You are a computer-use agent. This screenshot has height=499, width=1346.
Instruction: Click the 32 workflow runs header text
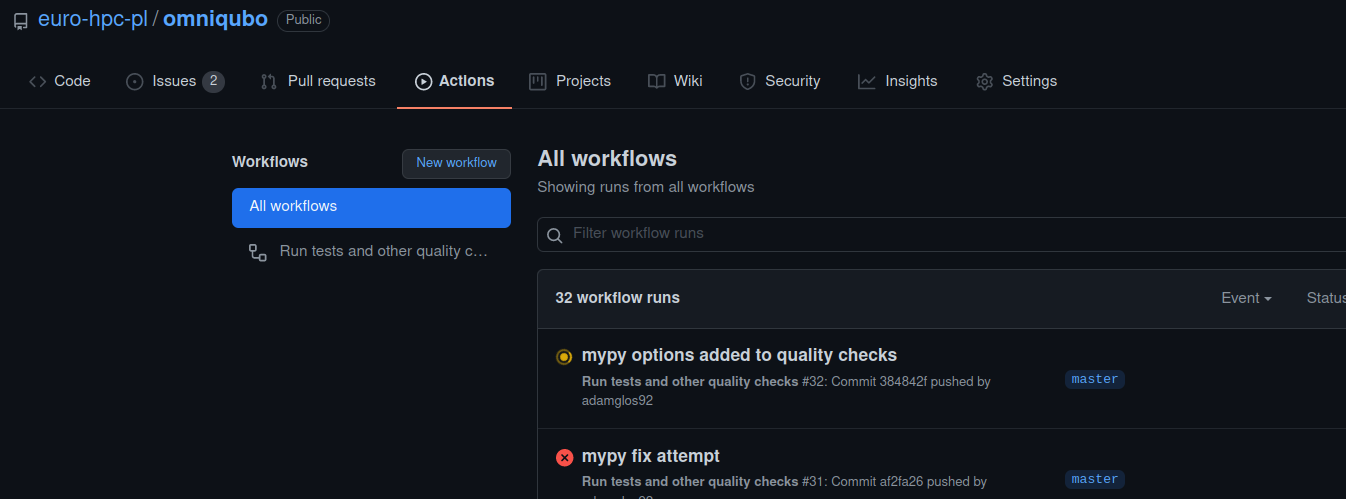pos(617,298)
